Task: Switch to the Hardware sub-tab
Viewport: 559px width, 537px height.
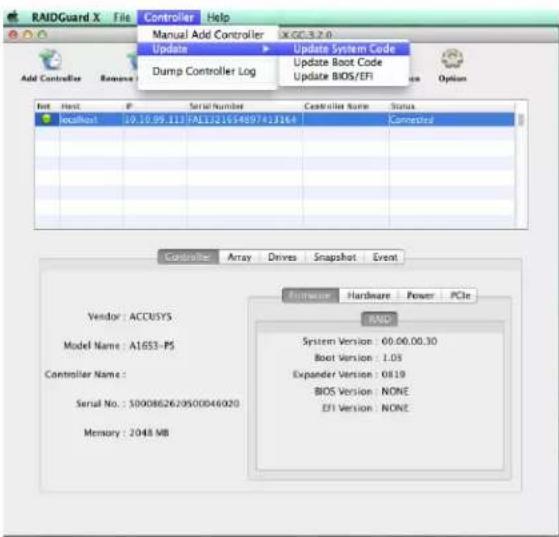Action: (369, 295)
